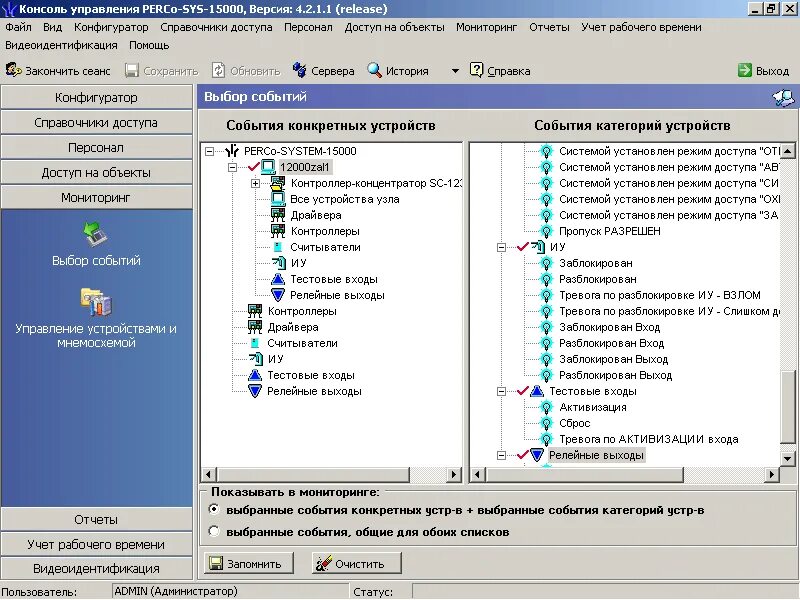Click nested Драйвера icon under 12000zal1
This screenshot has height=600, width=800.
(x=278, y=215)
